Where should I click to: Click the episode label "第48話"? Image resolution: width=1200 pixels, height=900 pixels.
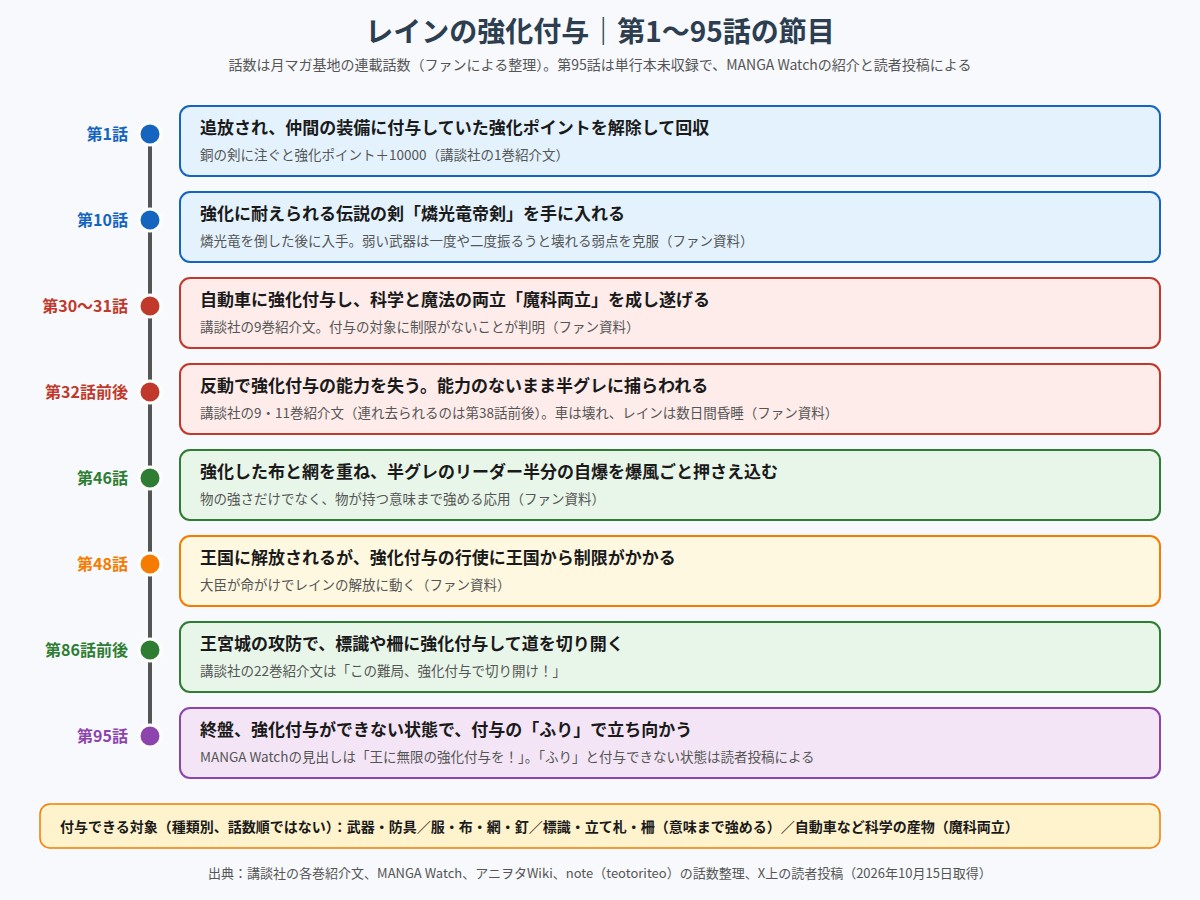click(x=103, y=564)
